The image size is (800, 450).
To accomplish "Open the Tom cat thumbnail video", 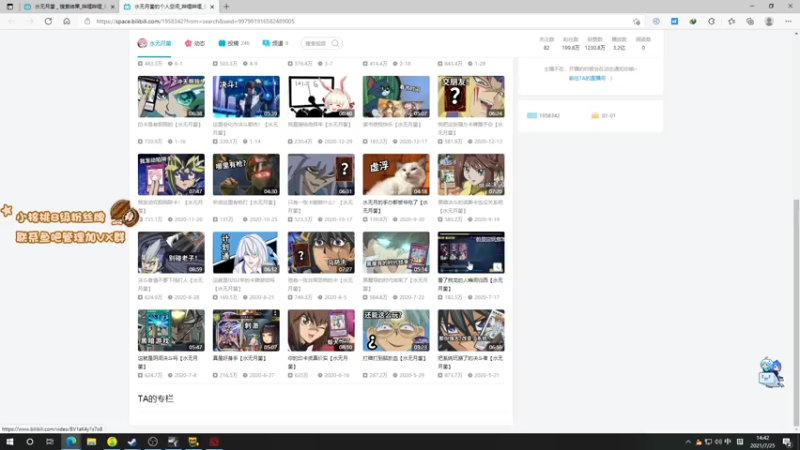I will point(396,97).
